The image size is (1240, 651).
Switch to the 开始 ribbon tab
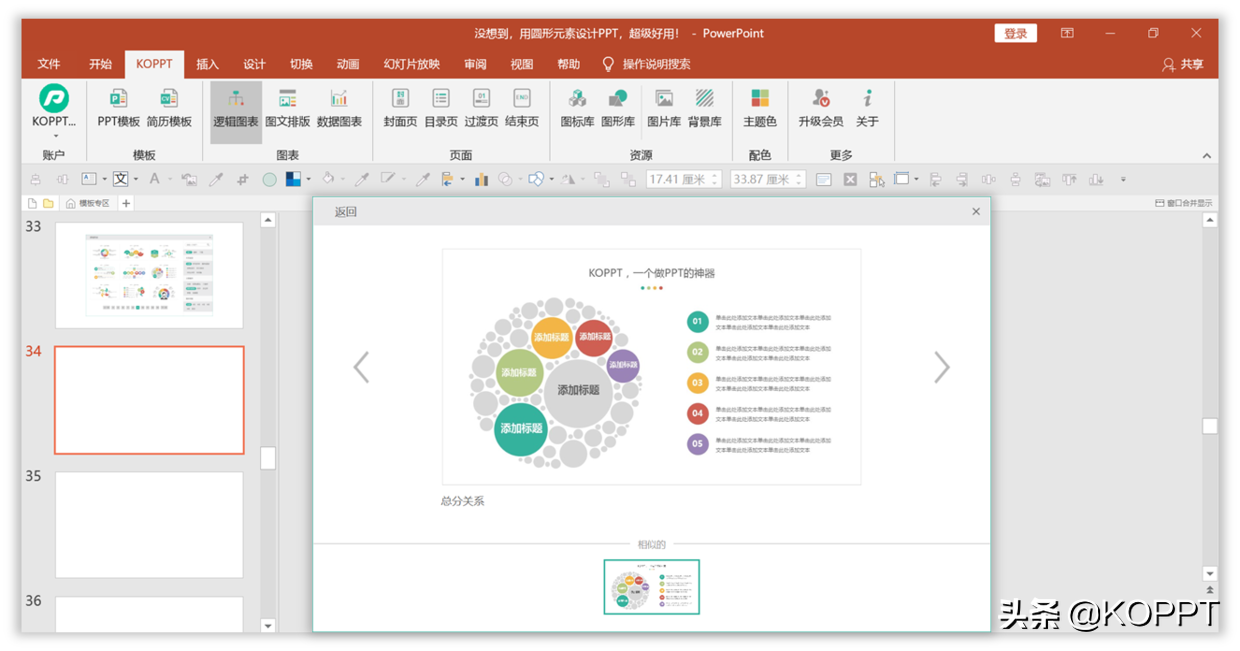click(100, 64)
